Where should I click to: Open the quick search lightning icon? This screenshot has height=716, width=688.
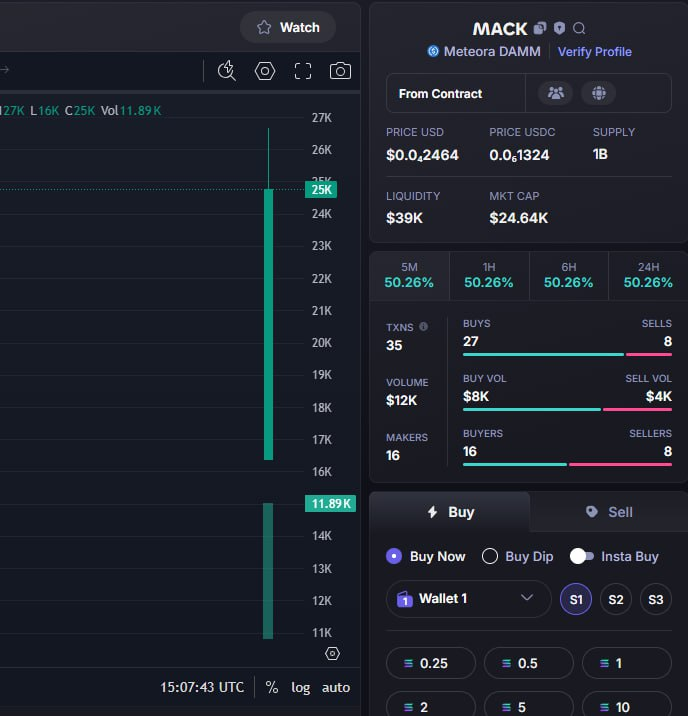coord(226,71)
